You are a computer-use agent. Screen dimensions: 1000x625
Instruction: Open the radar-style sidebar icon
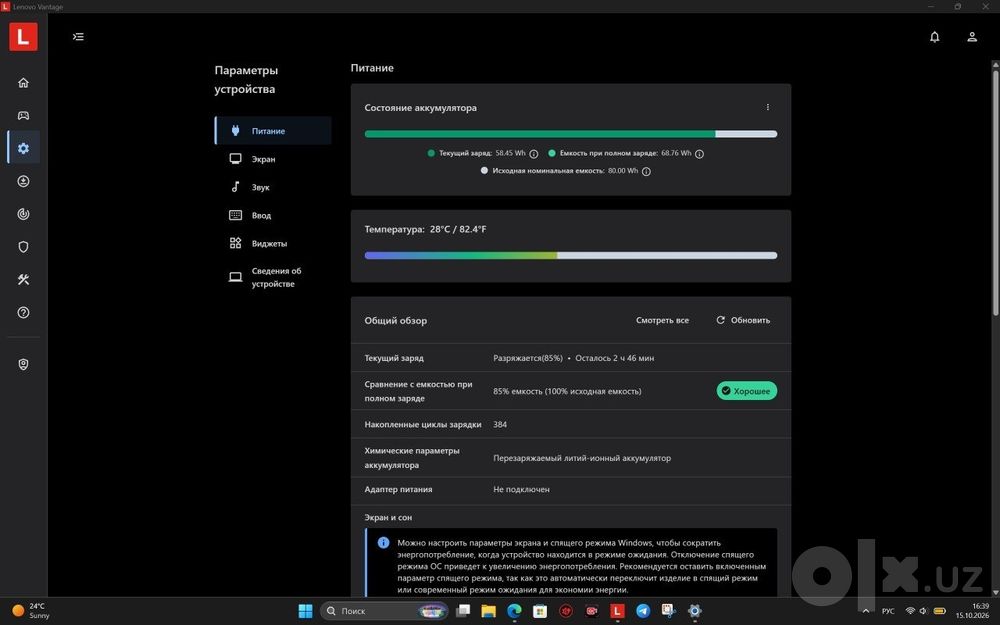click(x=24, y=214)
